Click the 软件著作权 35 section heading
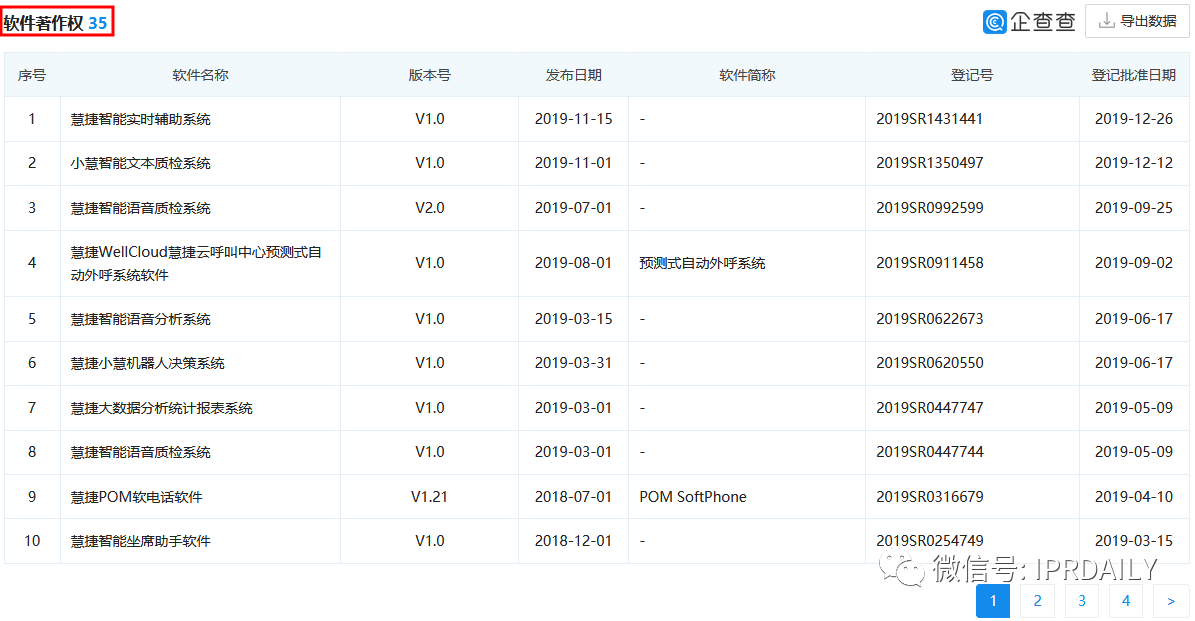The image size is (1195, 621). tap(57, 22)
